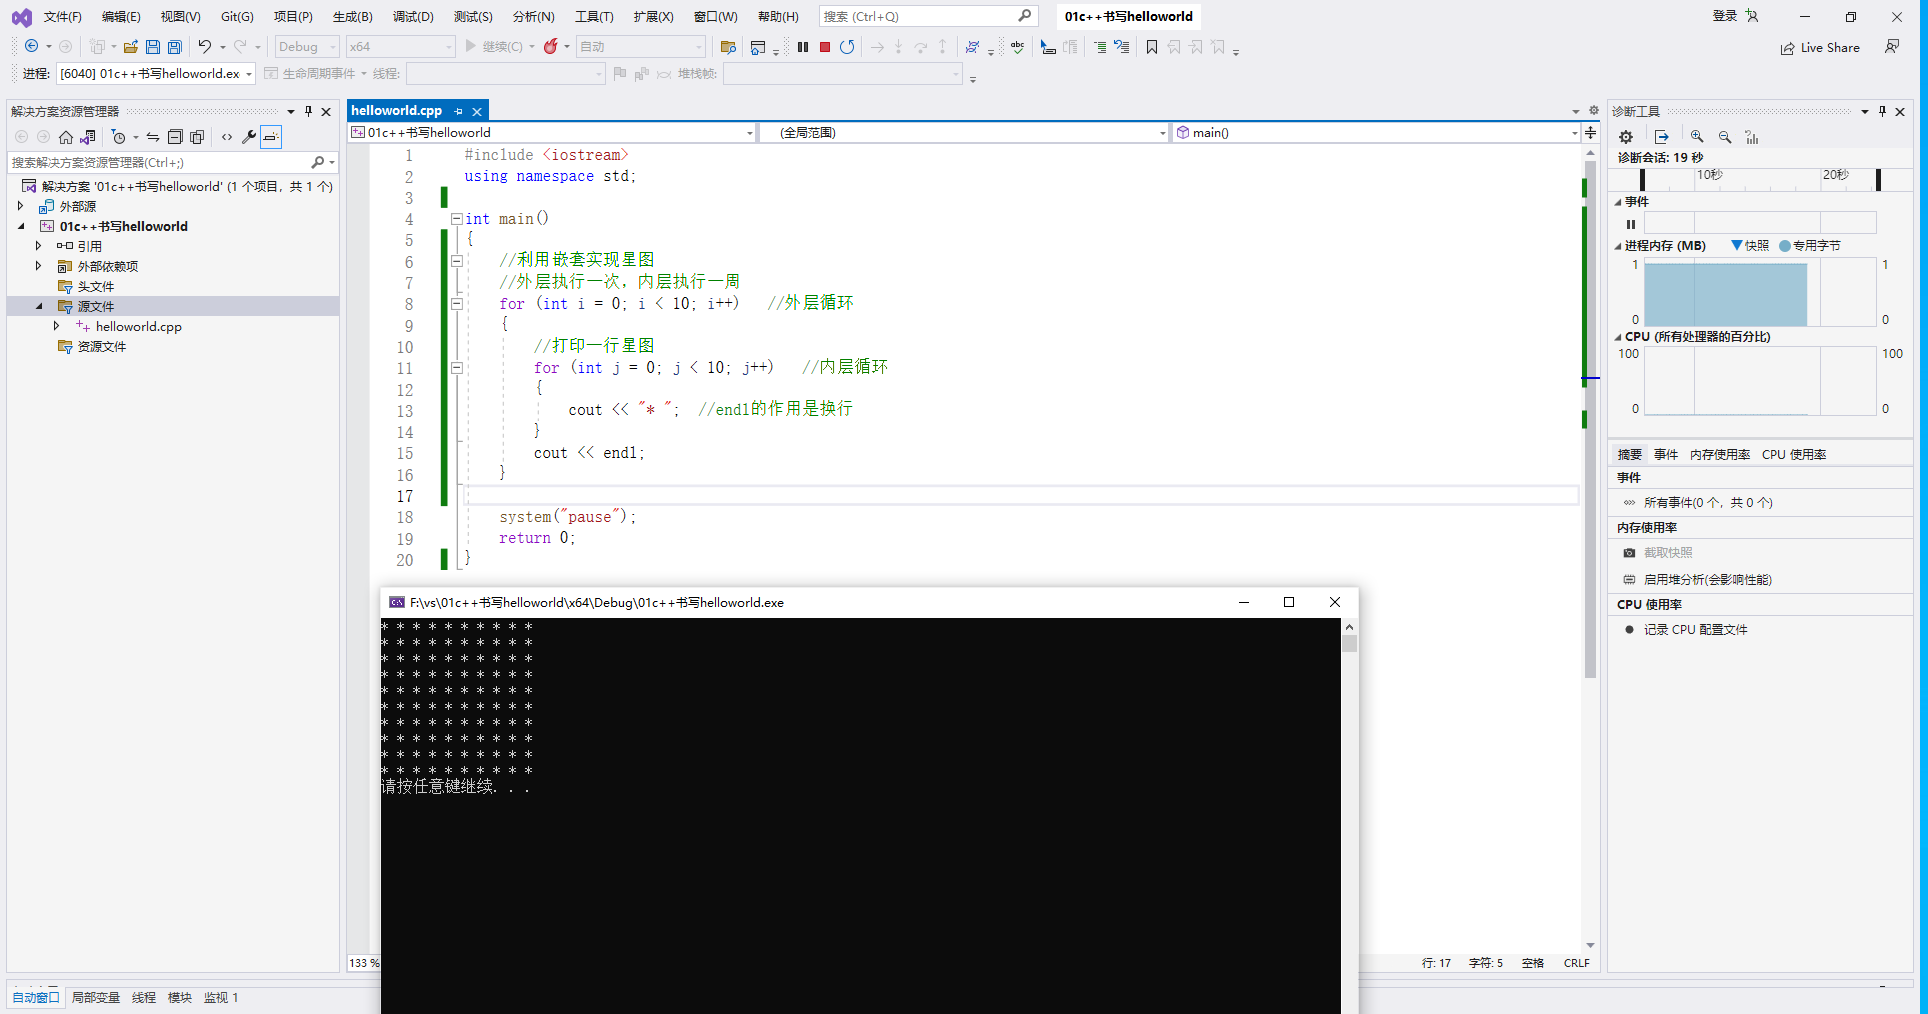Open the 调试(D) menu

click(413, 17)
